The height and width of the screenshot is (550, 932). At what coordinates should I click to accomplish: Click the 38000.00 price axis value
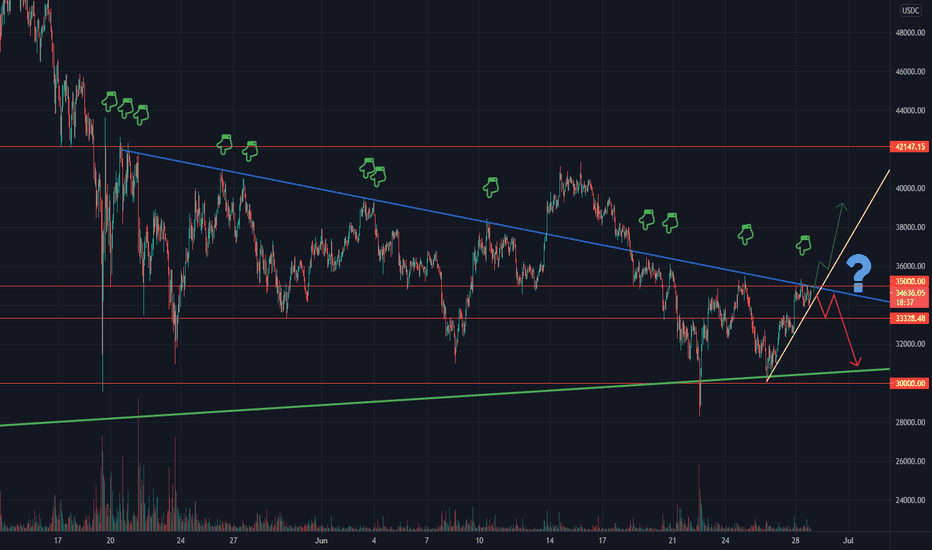(x=910, y=227)
